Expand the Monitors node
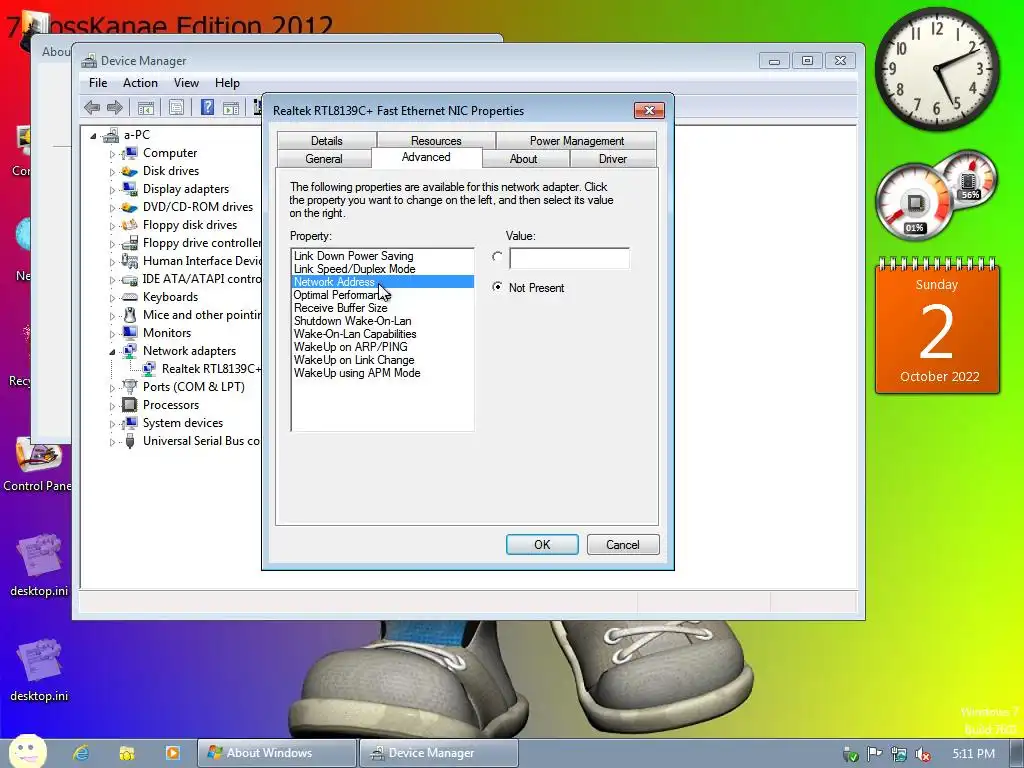This screenshot has height=768, width=1024. coord(112,334)
